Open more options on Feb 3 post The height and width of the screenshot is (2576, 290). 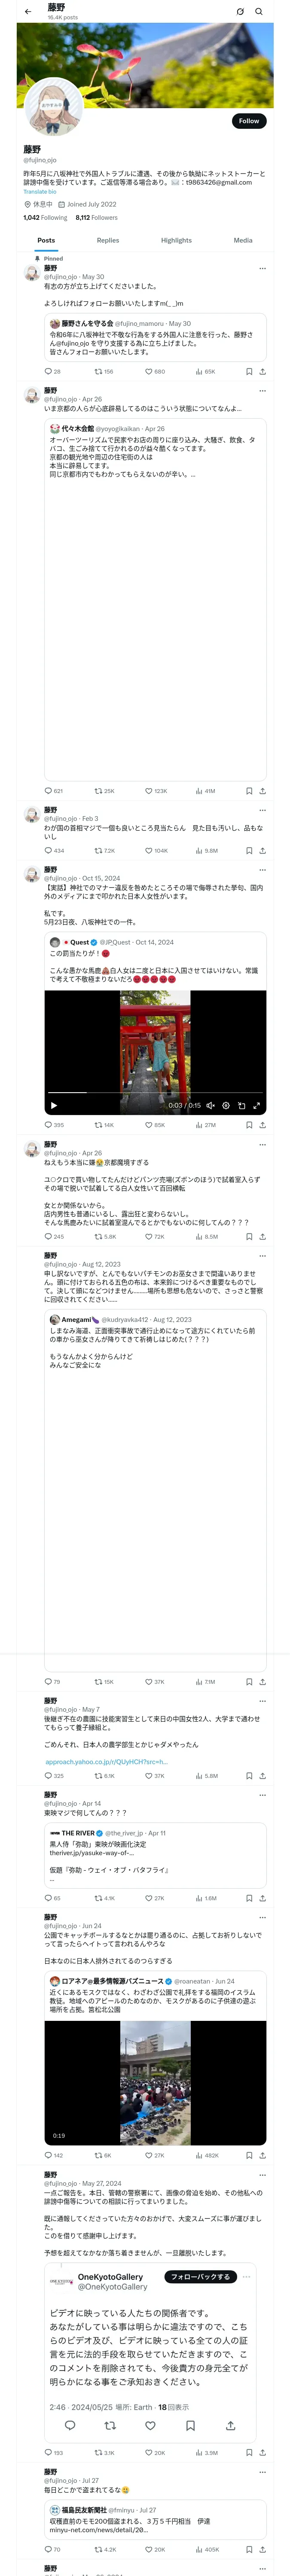click(262, 810)
